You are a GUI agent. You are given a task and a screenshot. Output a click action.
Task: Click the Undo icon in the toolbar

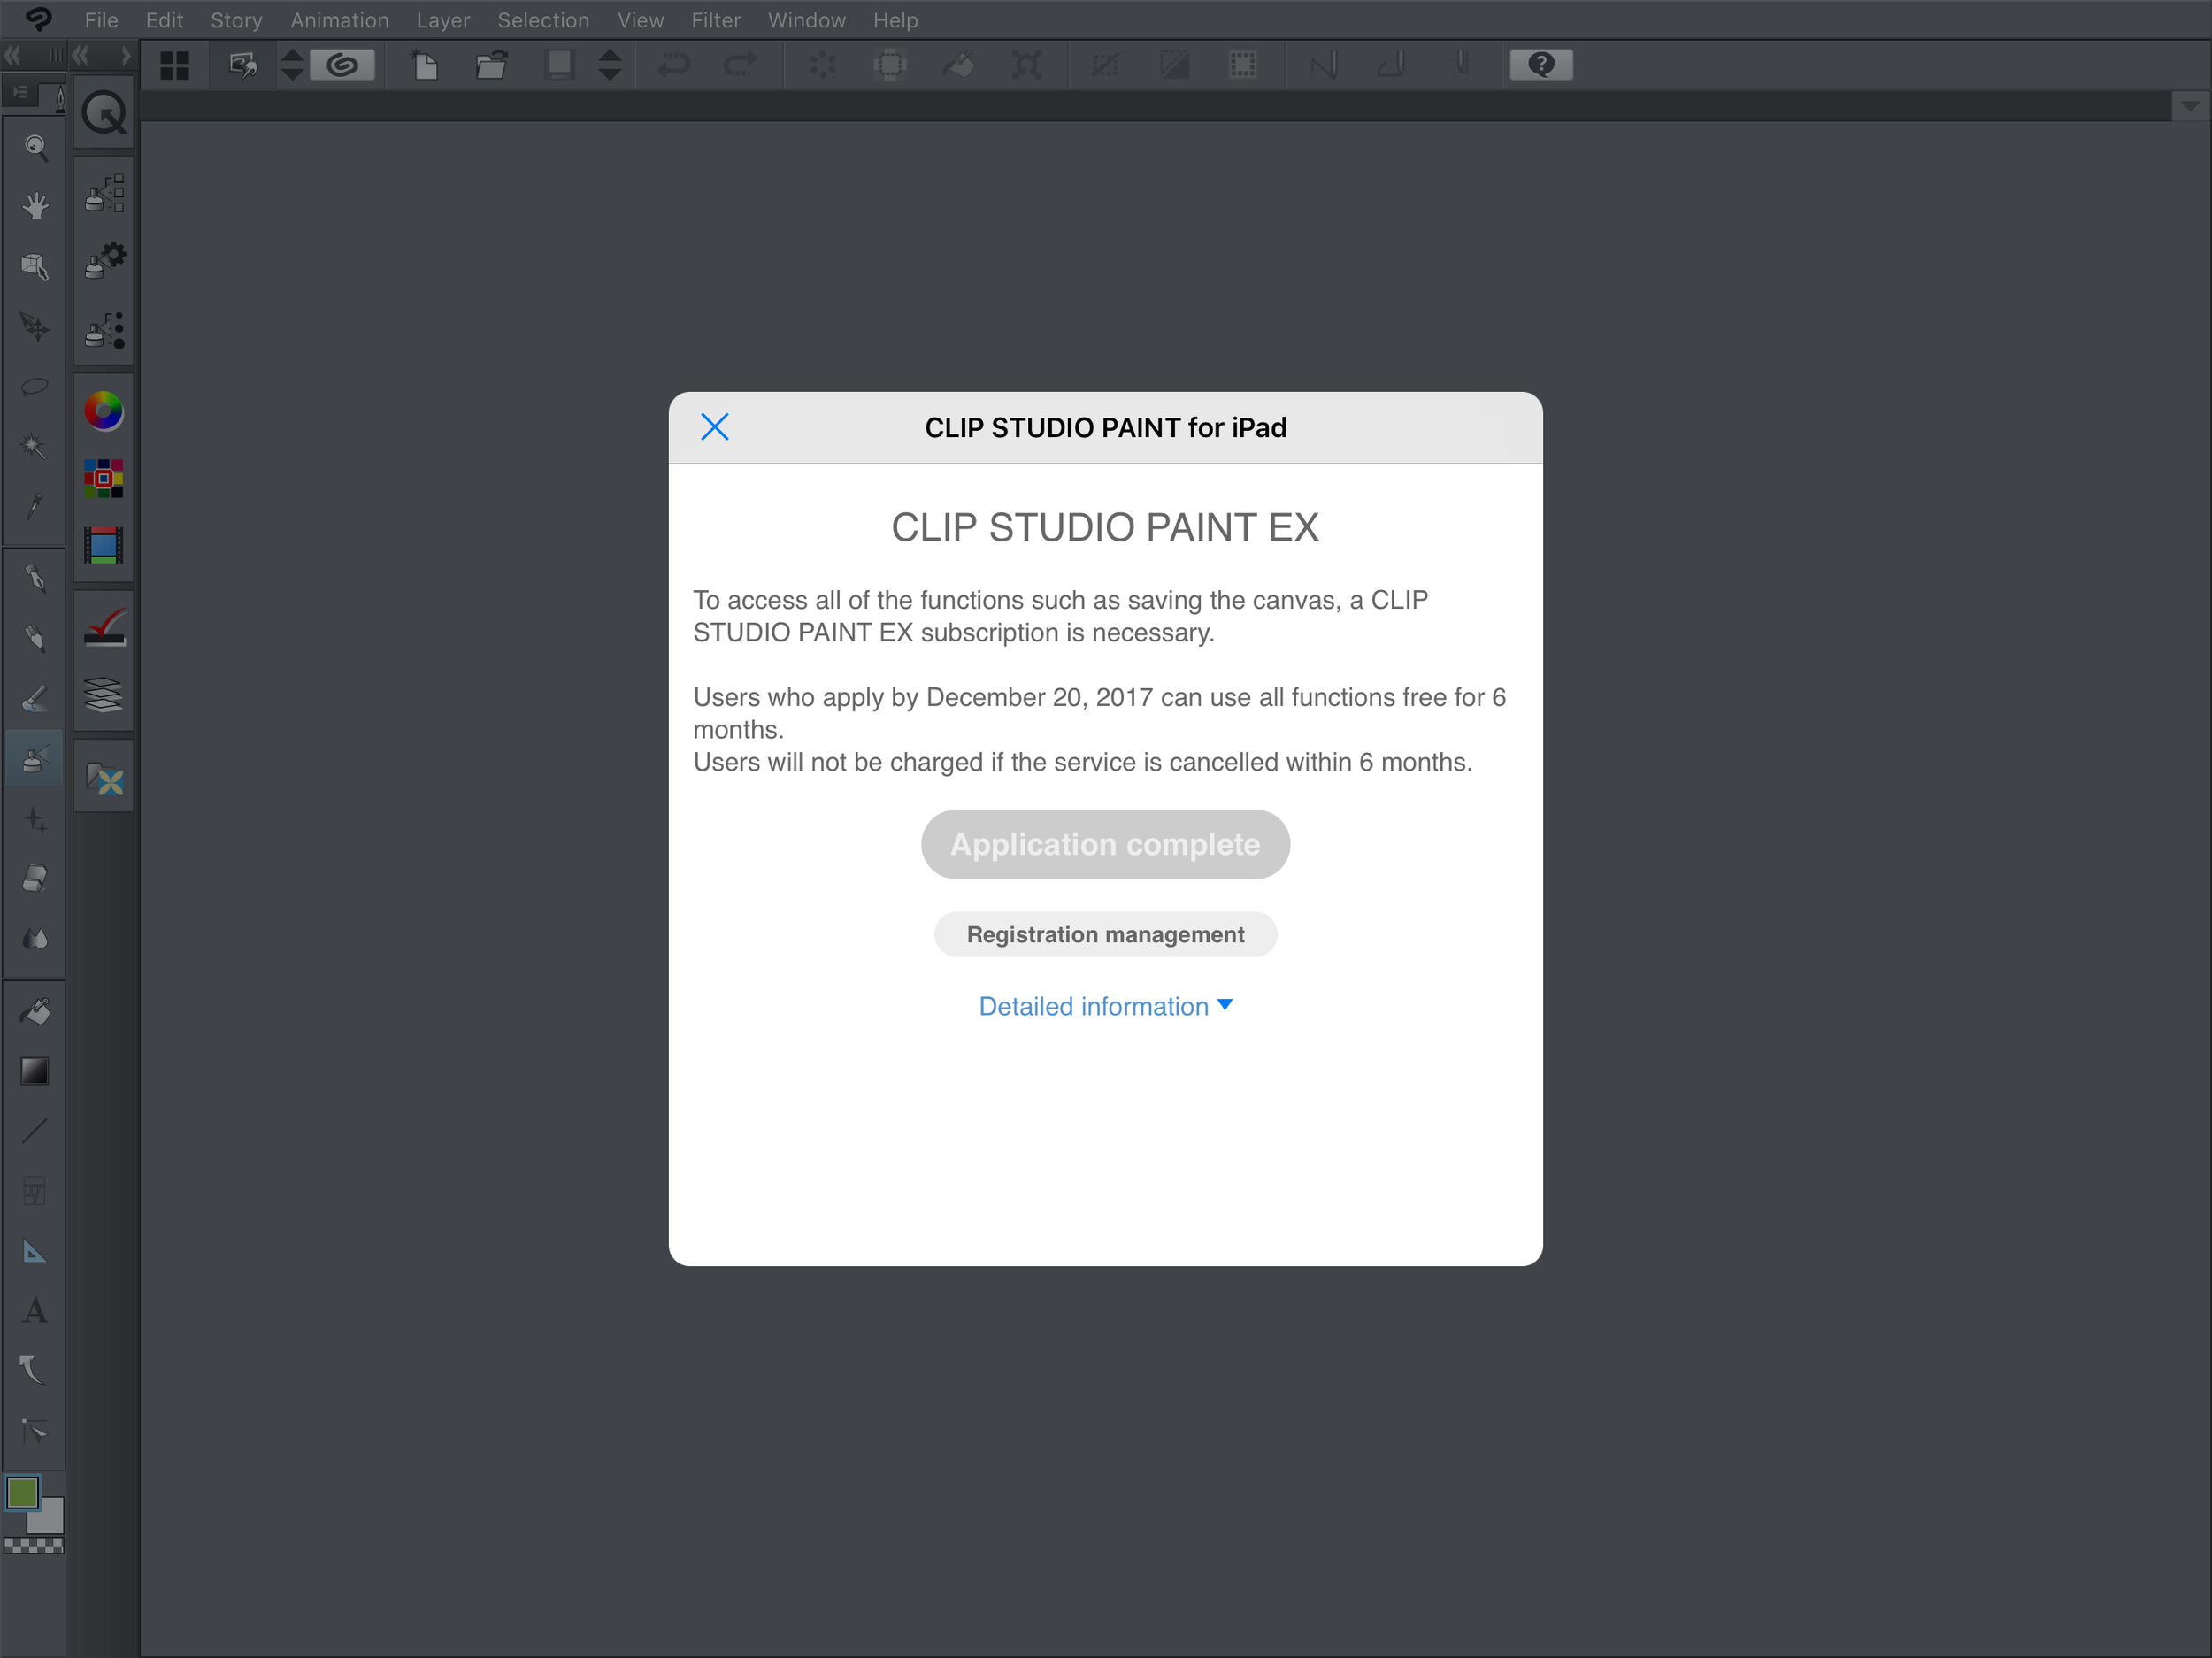674,64
